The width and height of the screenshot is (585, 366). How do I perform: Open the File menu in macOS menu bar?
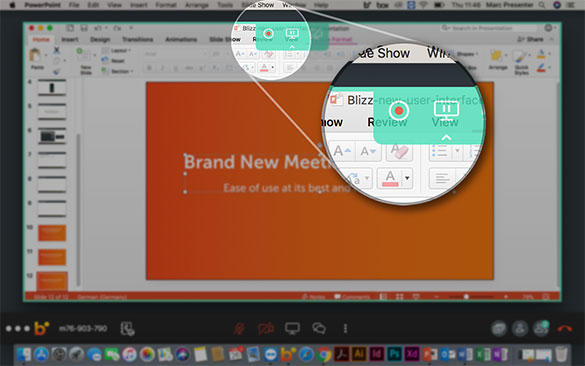click(x=74, y=5)
